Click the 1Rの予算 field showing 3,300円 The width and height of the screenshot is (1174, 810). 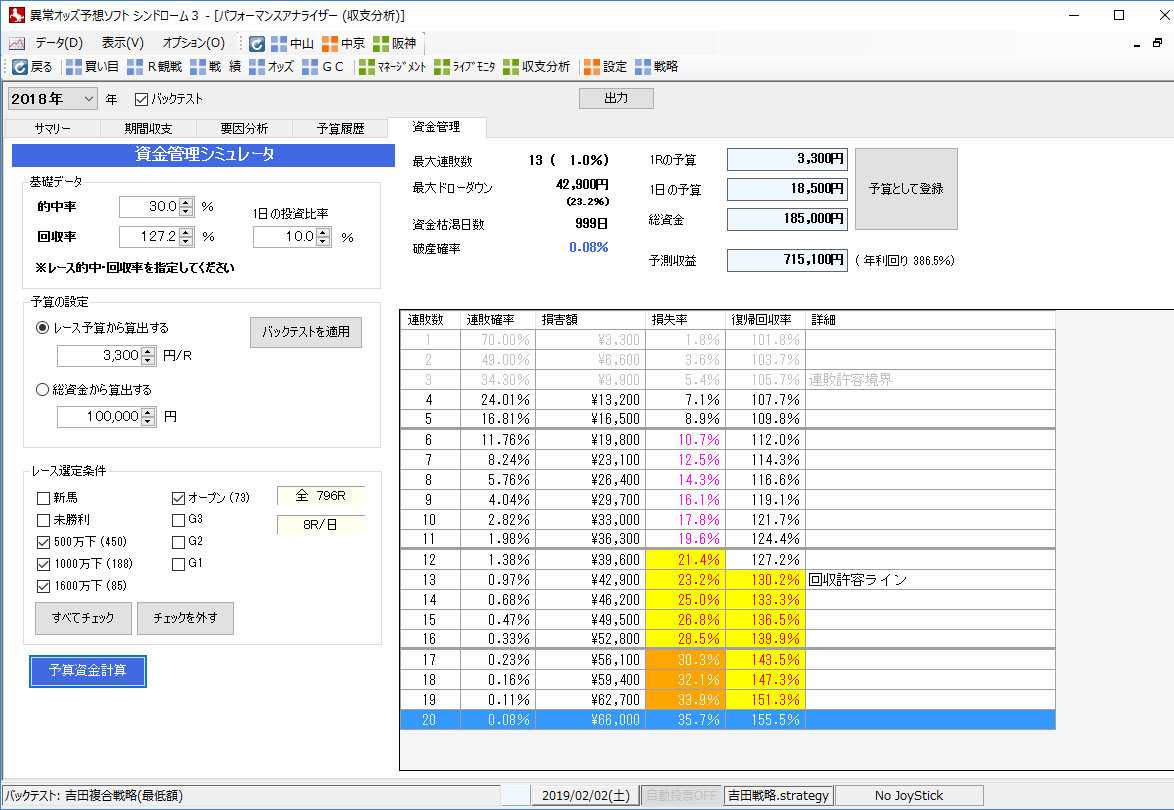(x=787, y=159)
